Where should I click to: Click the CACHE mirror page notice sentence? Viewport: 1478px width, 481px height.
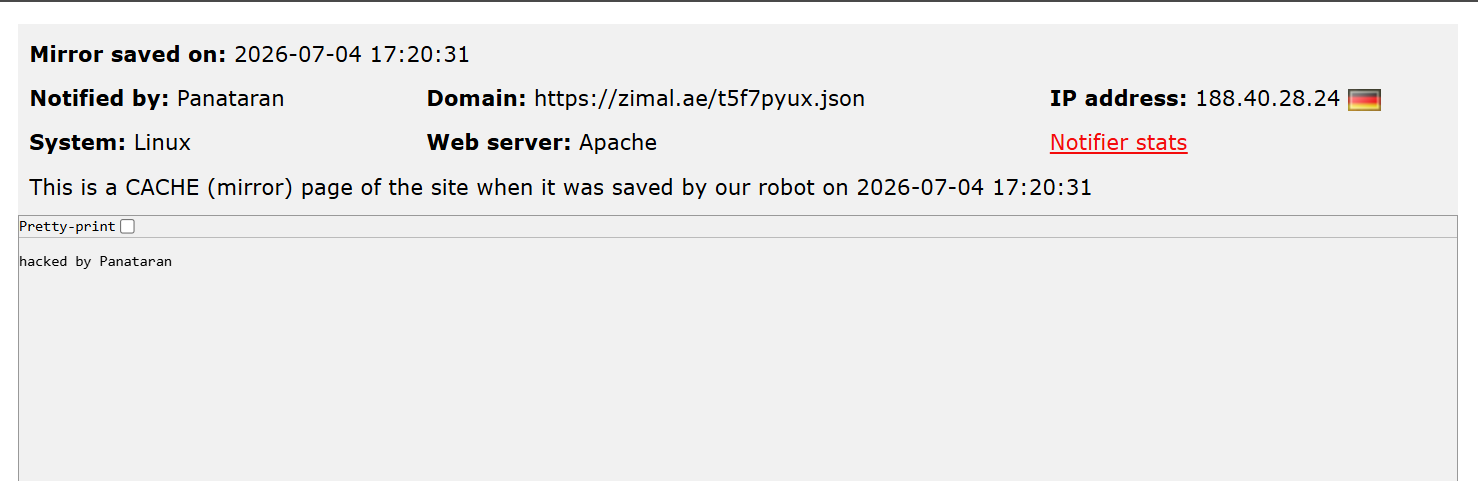560,187
